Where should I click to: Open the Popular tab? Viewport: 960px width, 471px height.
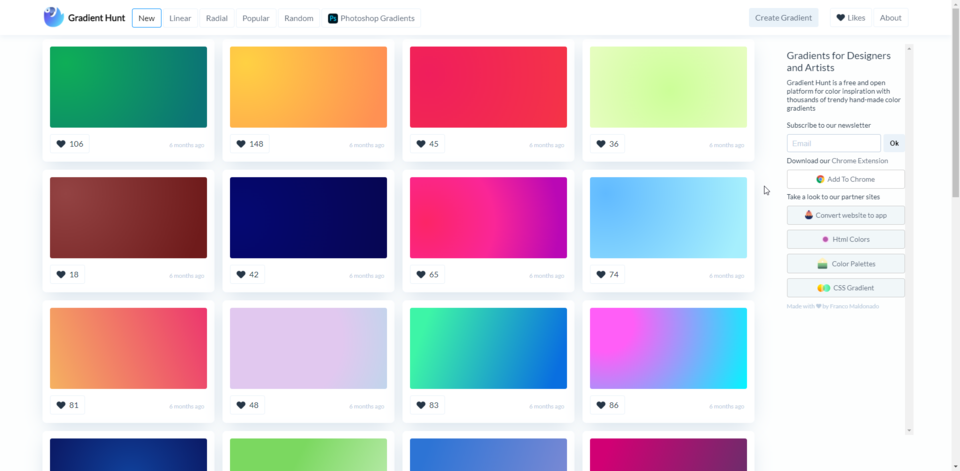pos(256,18)
